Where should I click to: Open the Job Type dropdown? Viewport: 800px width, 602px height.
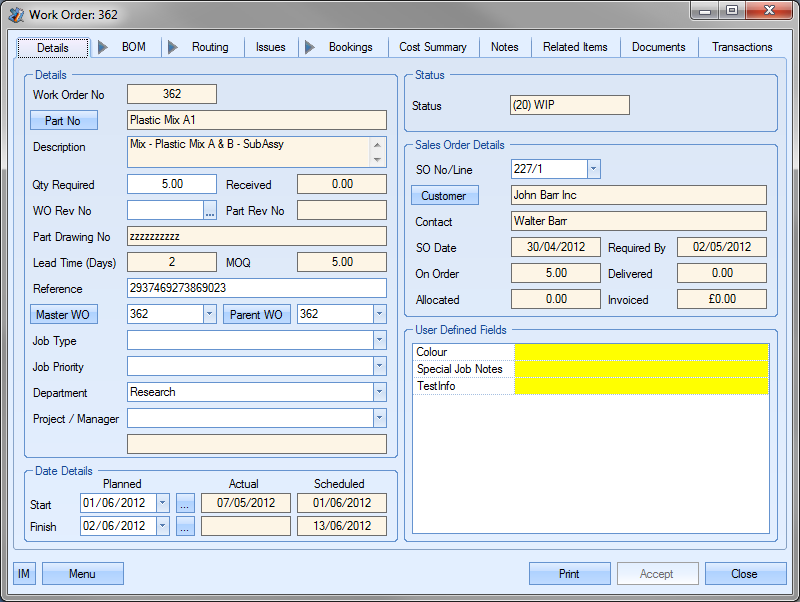point(379,340)
